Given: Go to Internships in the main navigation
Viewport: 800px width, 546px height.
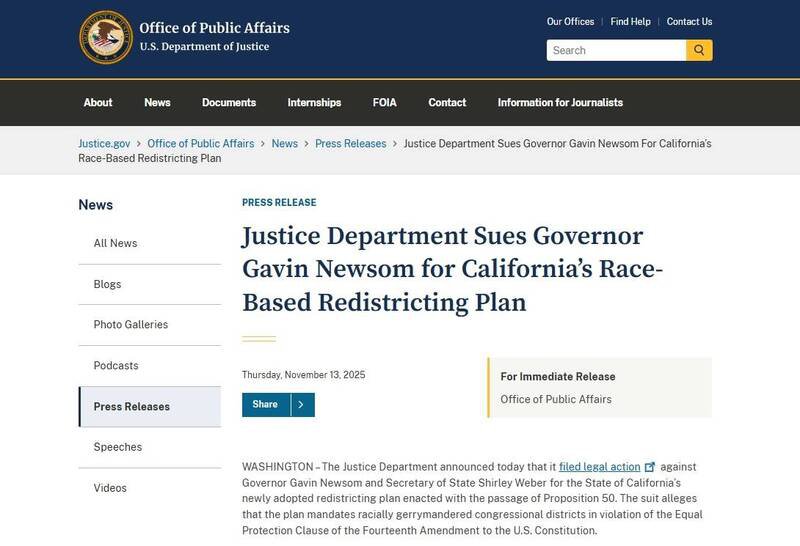Looking at the screenshot, I should (x=314, y=102).
